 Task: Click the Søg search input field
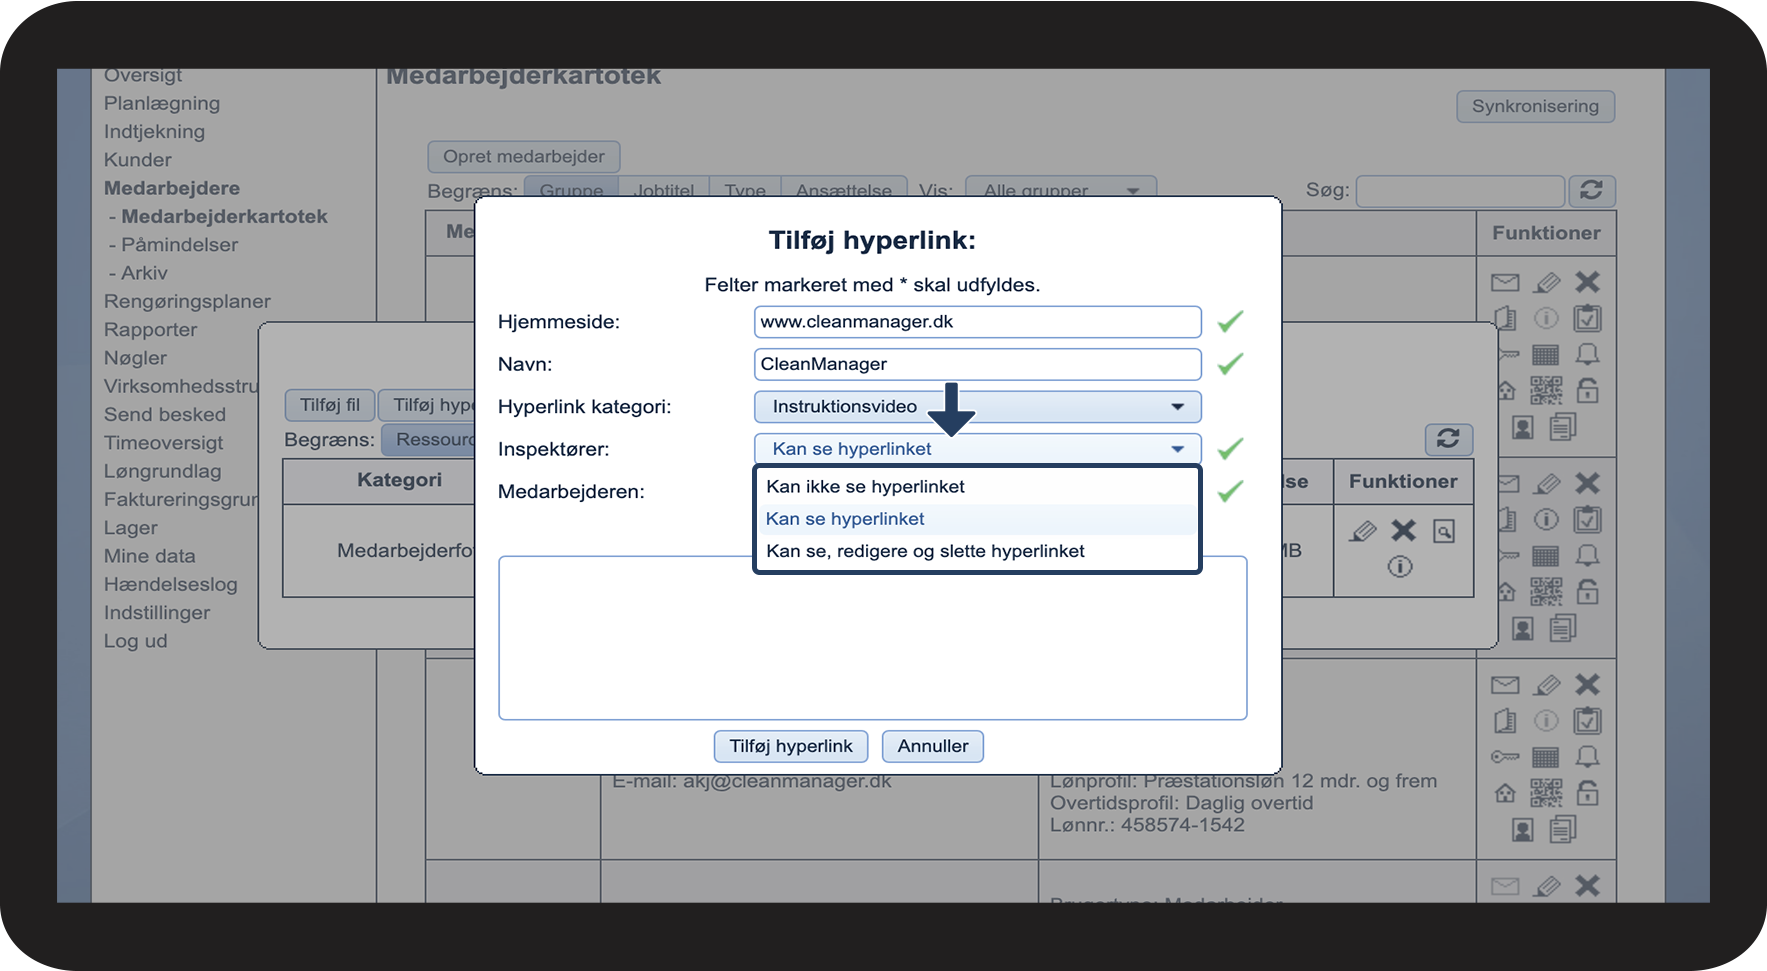tap(1460, 190)
